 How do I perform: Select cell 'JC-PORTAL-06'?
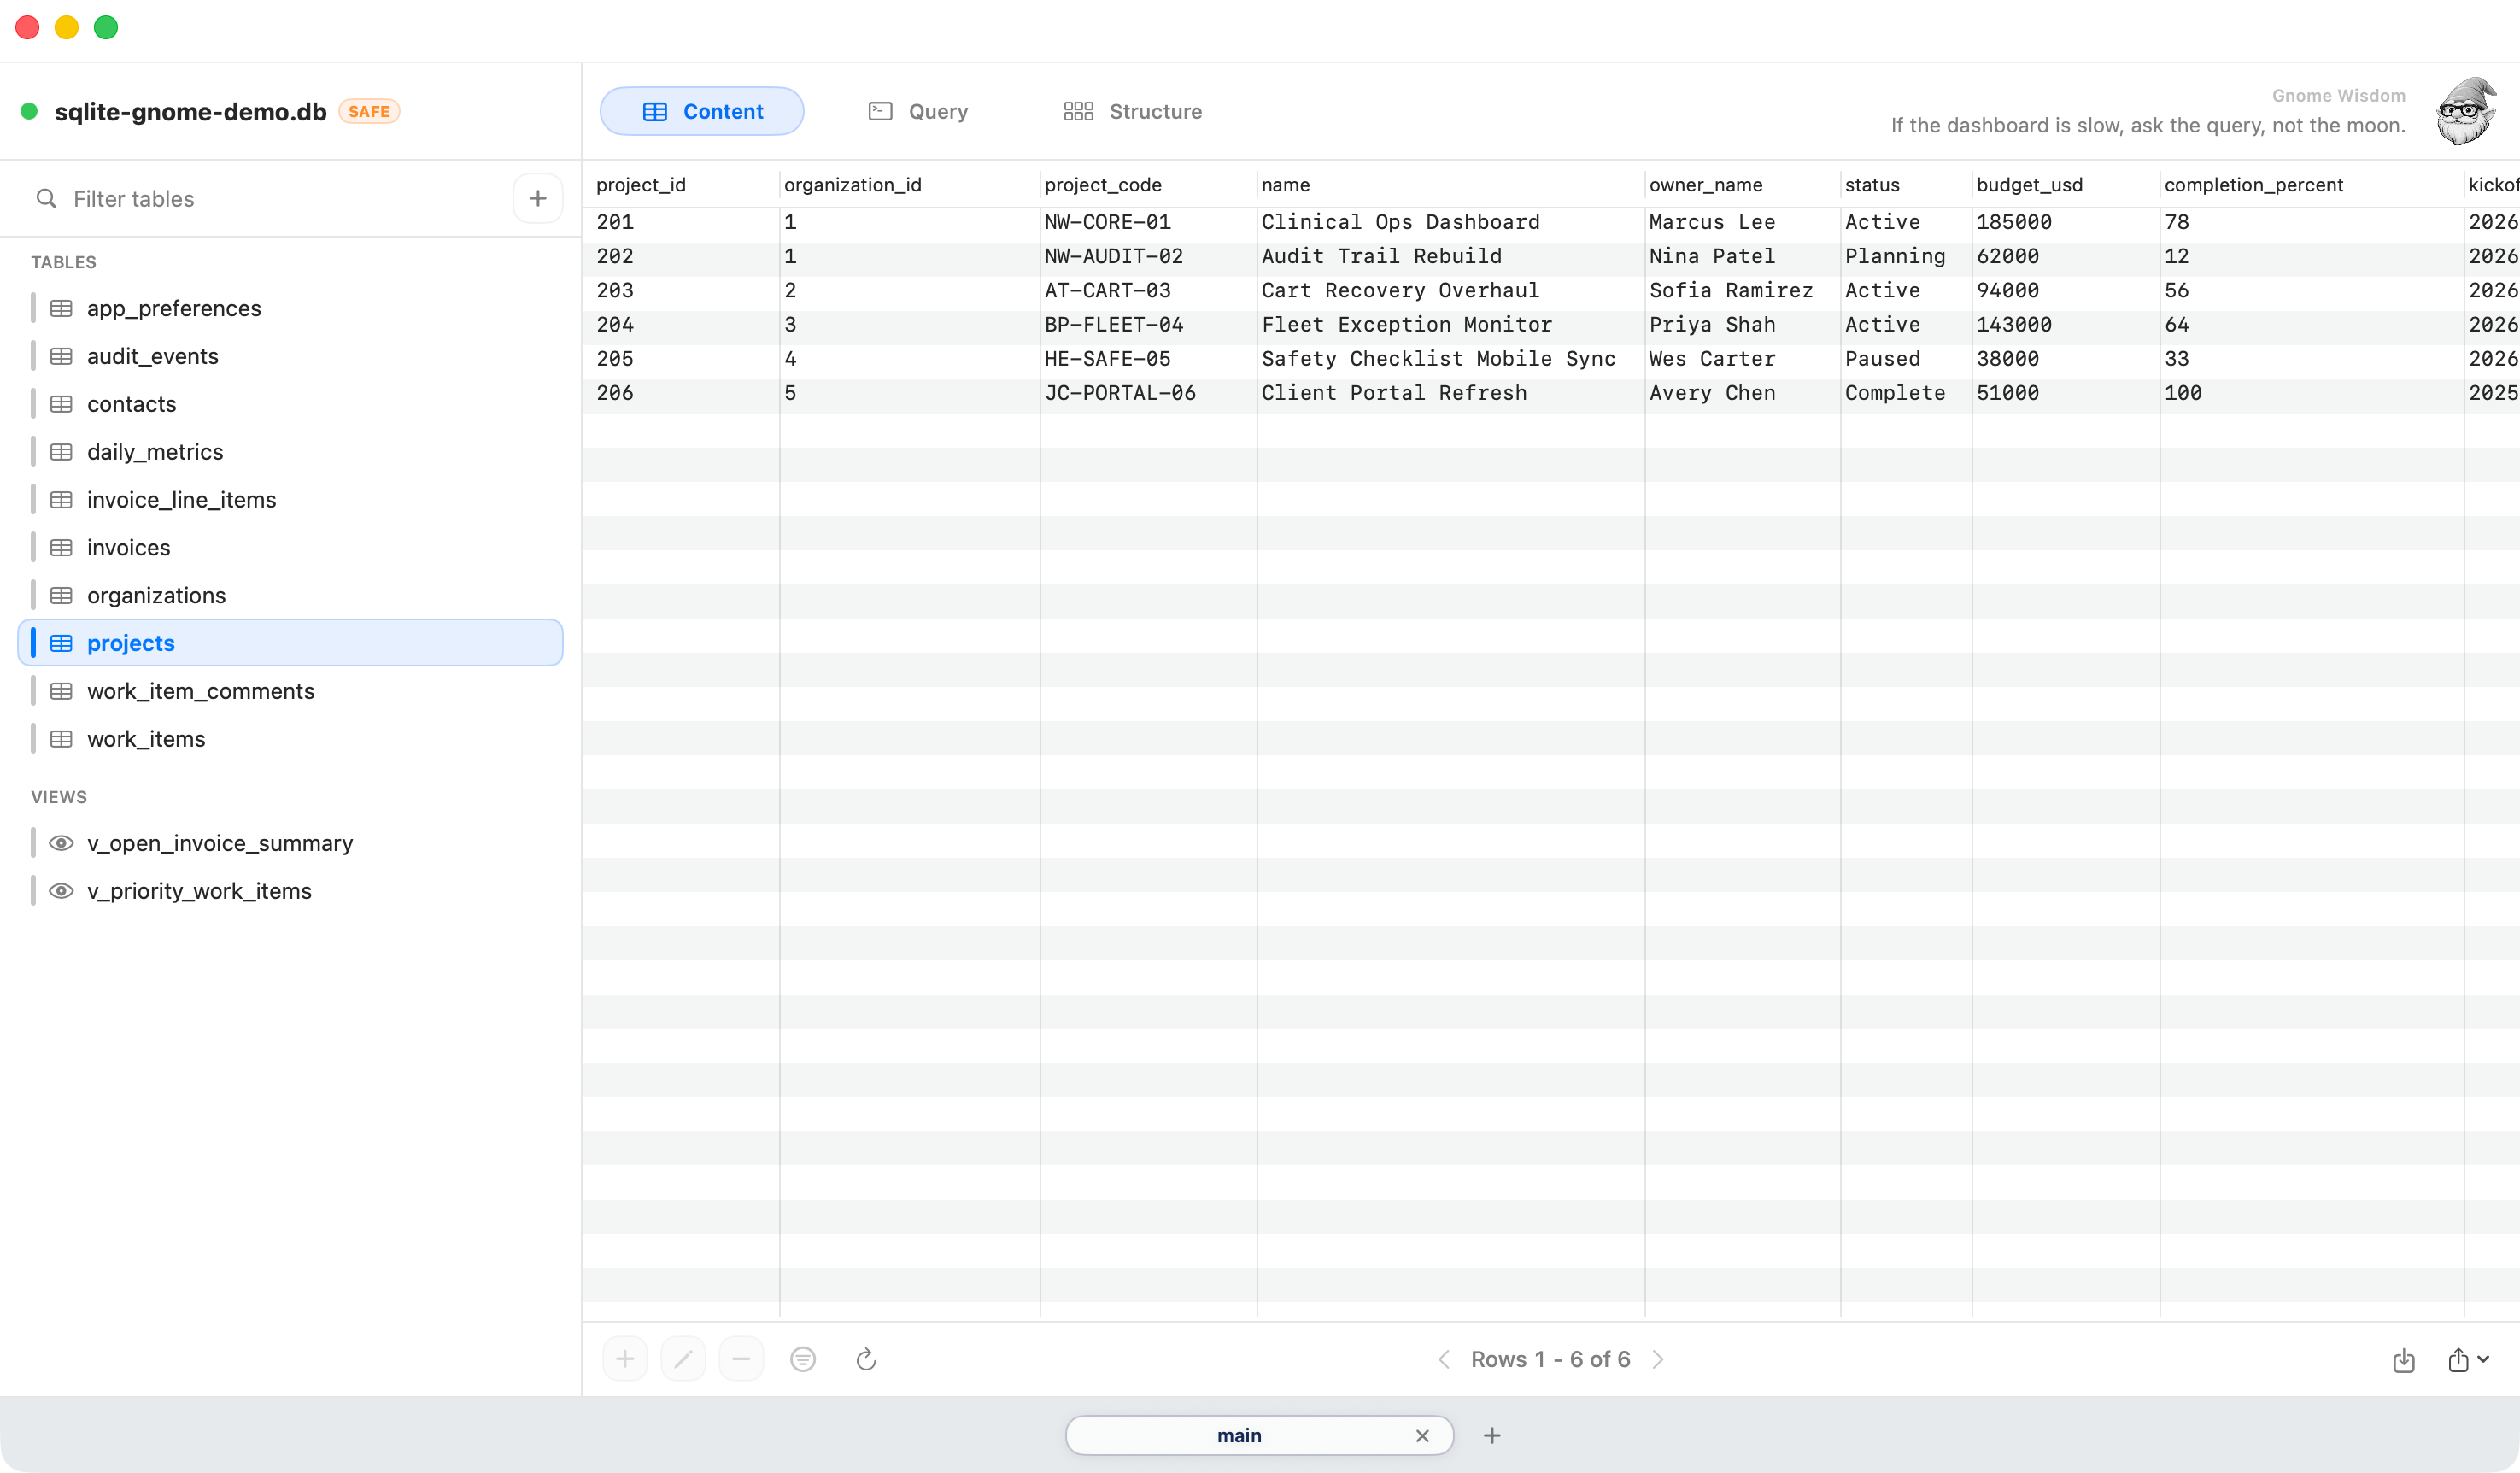(x=1148, y=393)
